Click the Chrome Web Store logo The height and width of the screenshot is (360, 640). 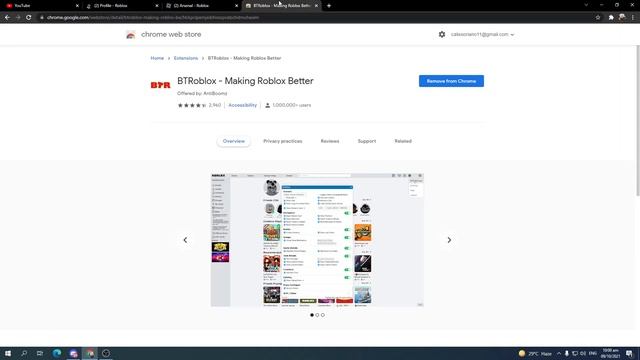(x=131, y=35)
